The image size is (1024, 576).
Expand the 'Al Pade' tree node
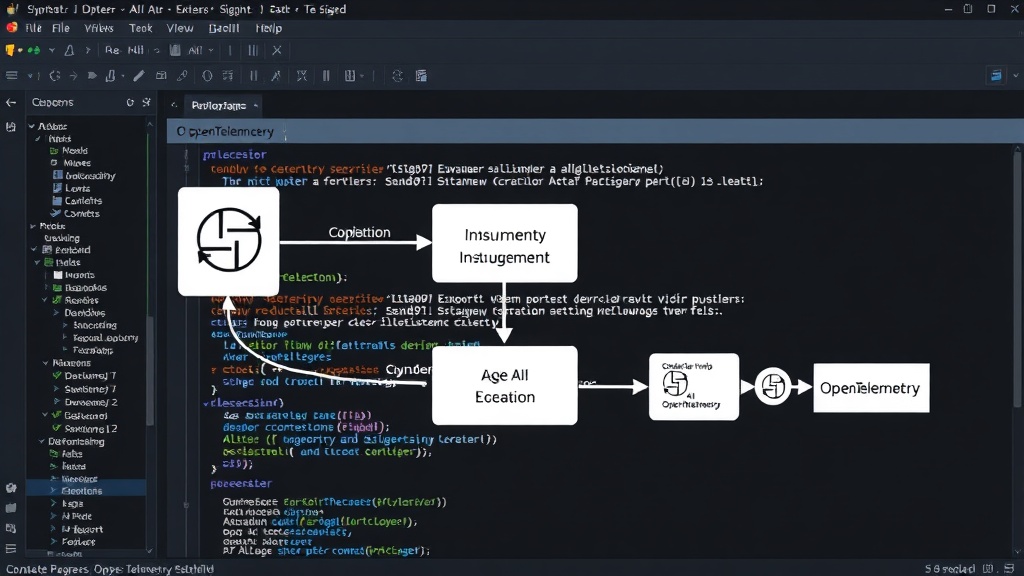(54, 516)
